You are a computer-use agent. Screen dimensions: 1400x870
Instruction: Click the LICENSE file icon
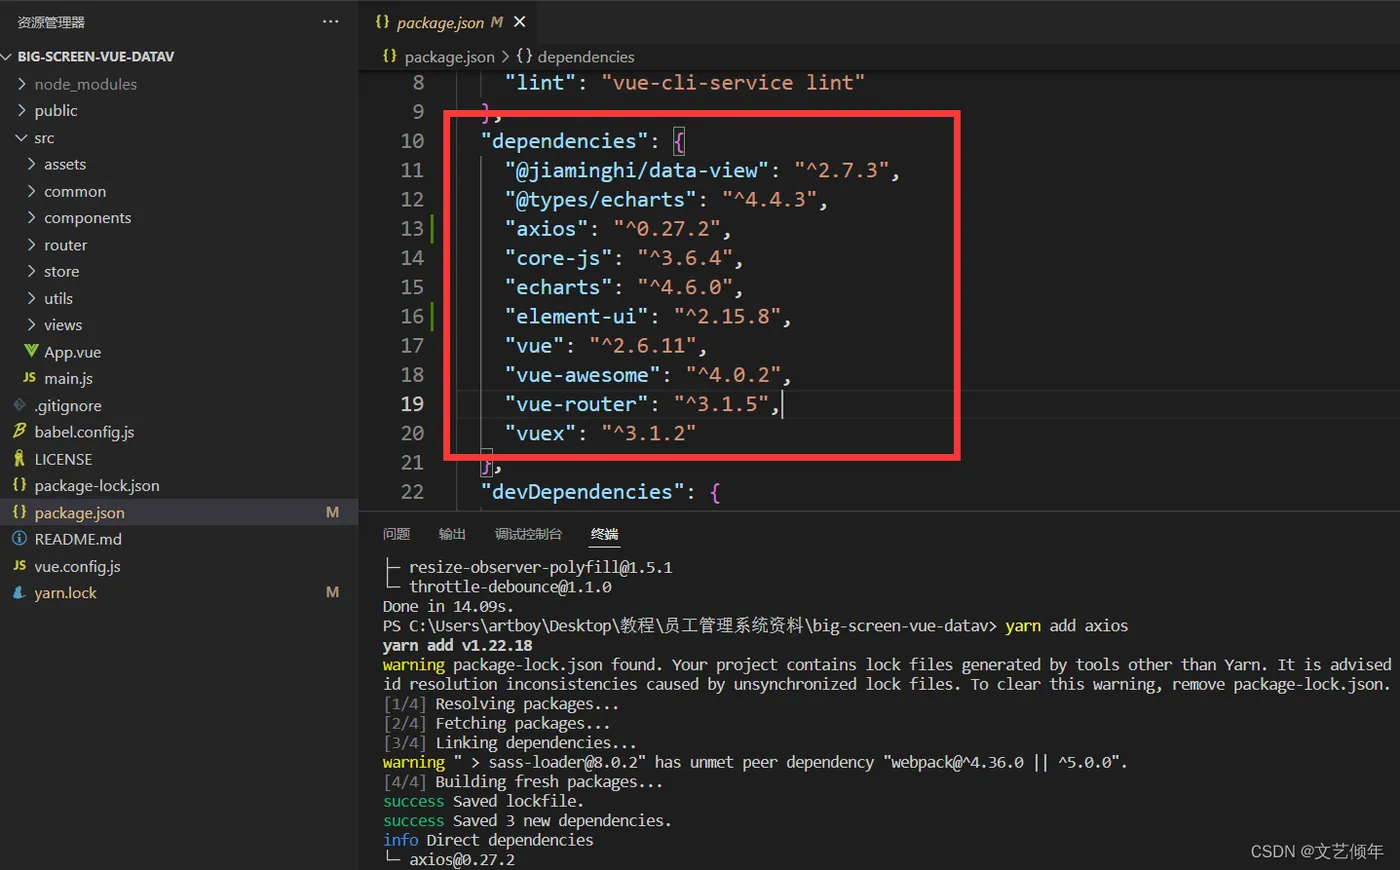click(x=19, y=458)
